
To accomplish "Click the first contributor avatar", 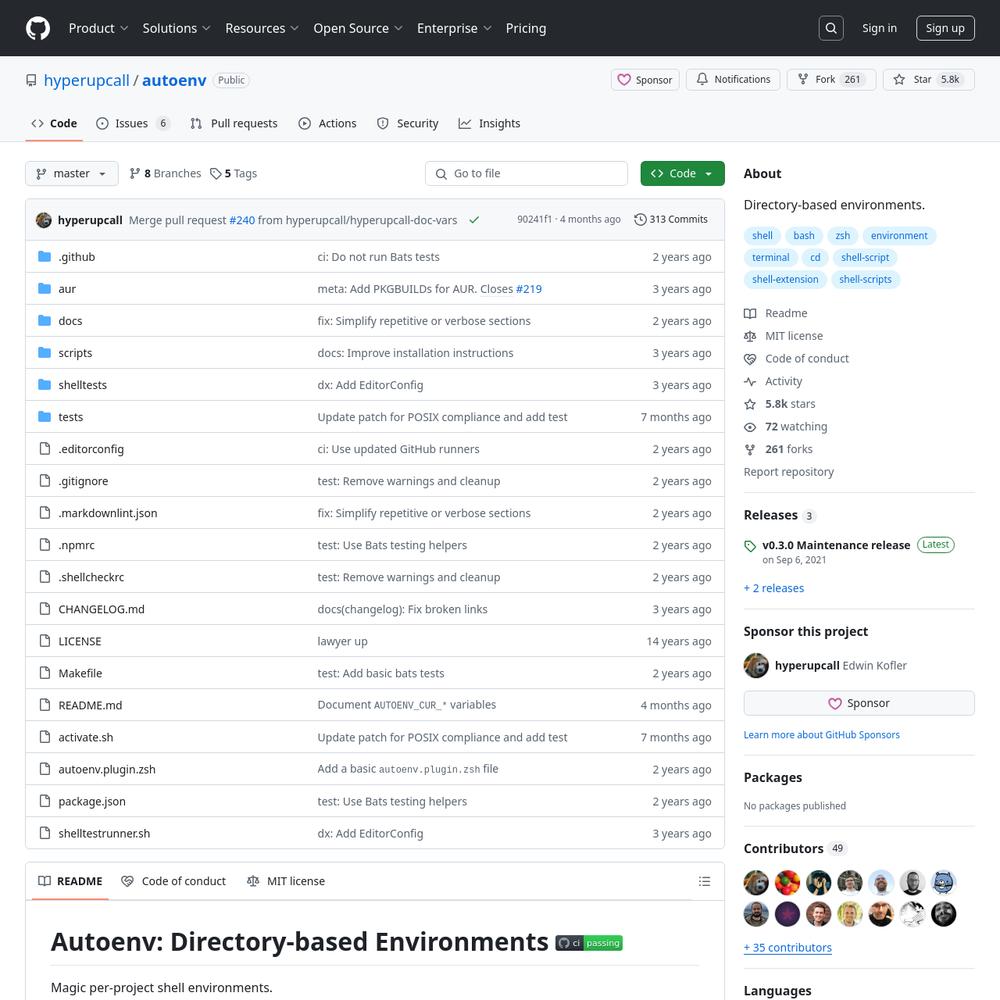I will (x=756, y=883).
